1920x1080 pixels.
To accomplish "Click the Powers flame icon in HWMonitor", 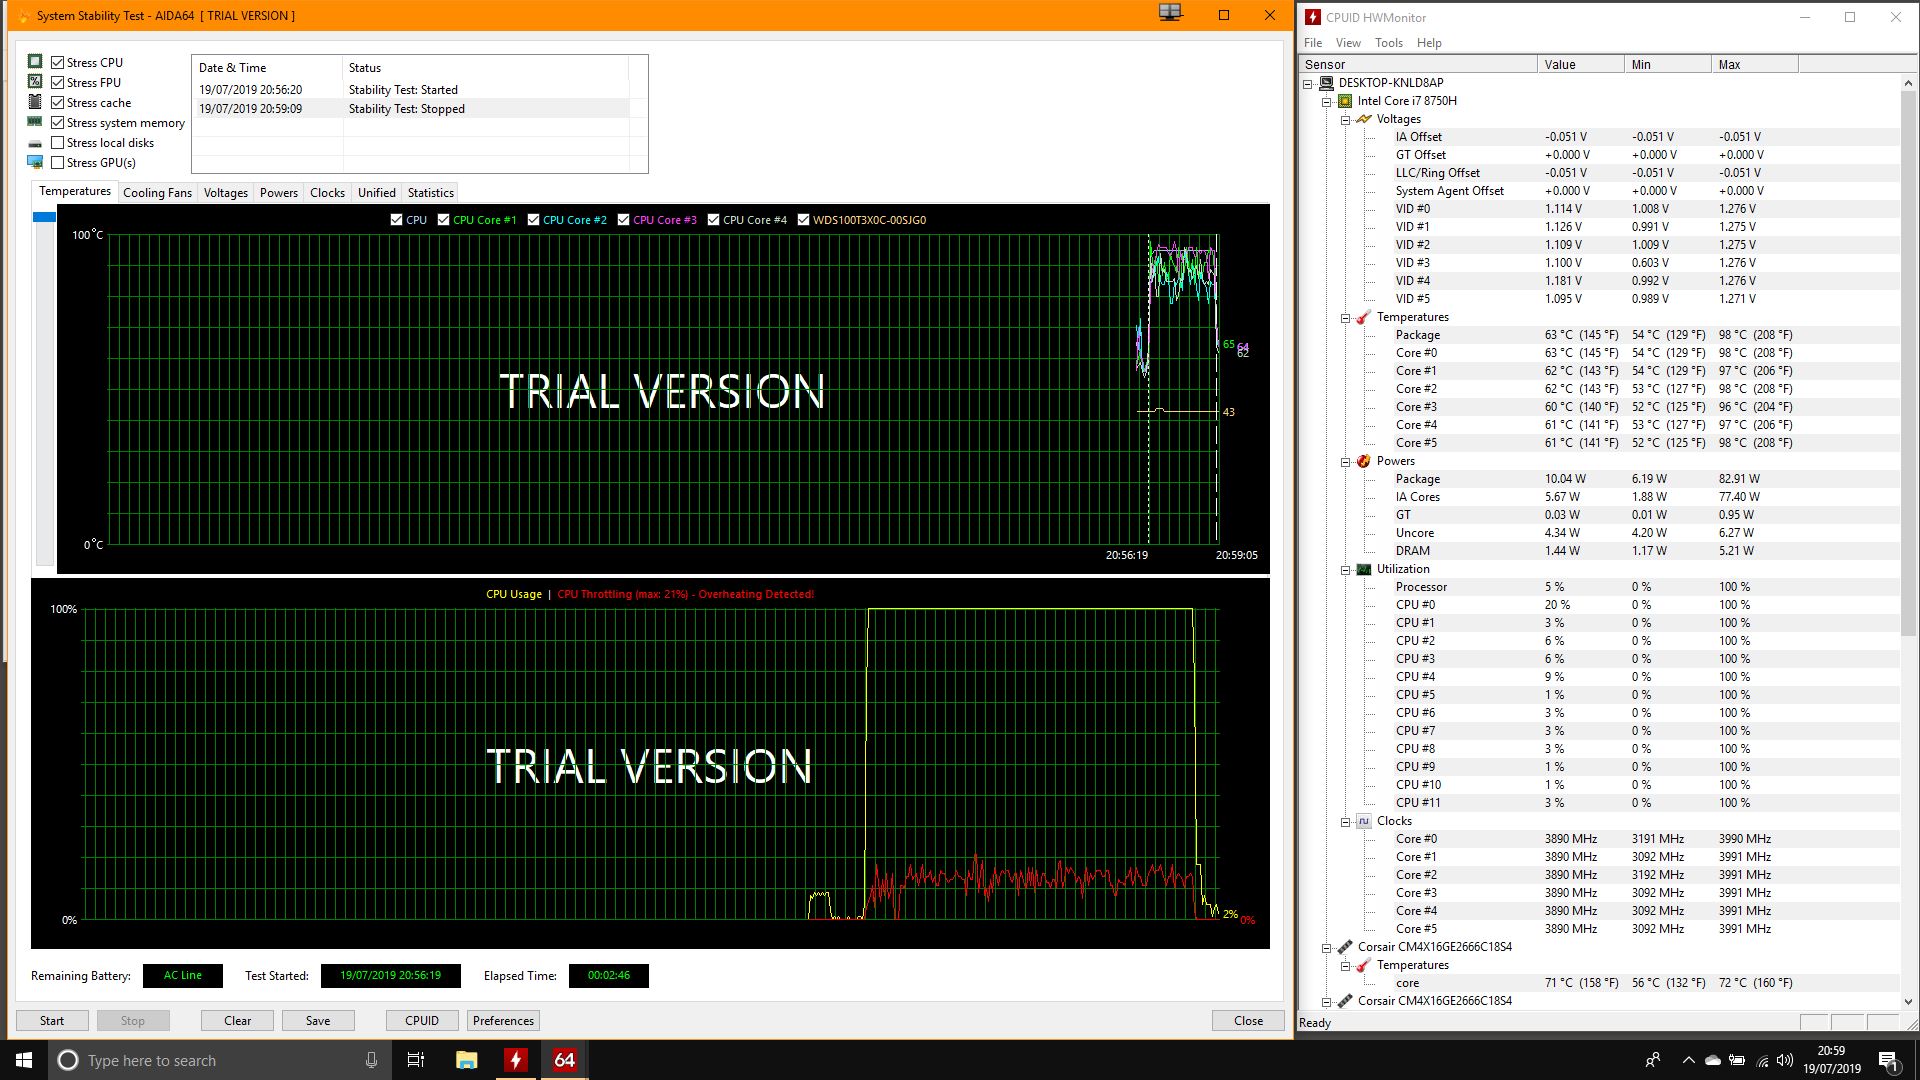I will click(x=1364, y=461).
